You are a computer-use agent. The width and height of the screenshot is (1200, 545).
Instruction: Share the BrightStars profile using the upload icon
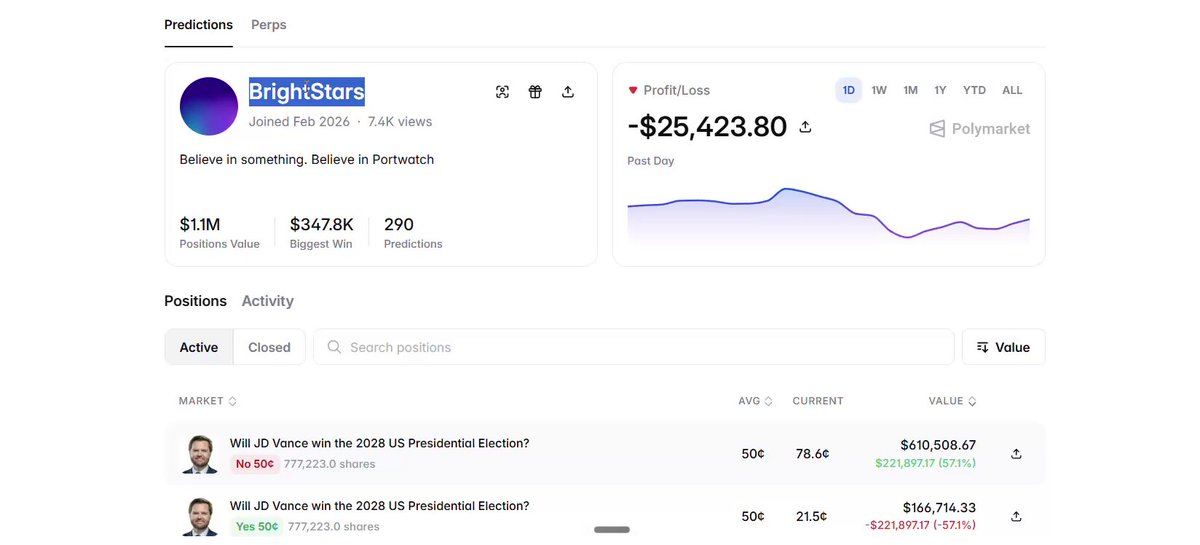click(x=568, y=92)
